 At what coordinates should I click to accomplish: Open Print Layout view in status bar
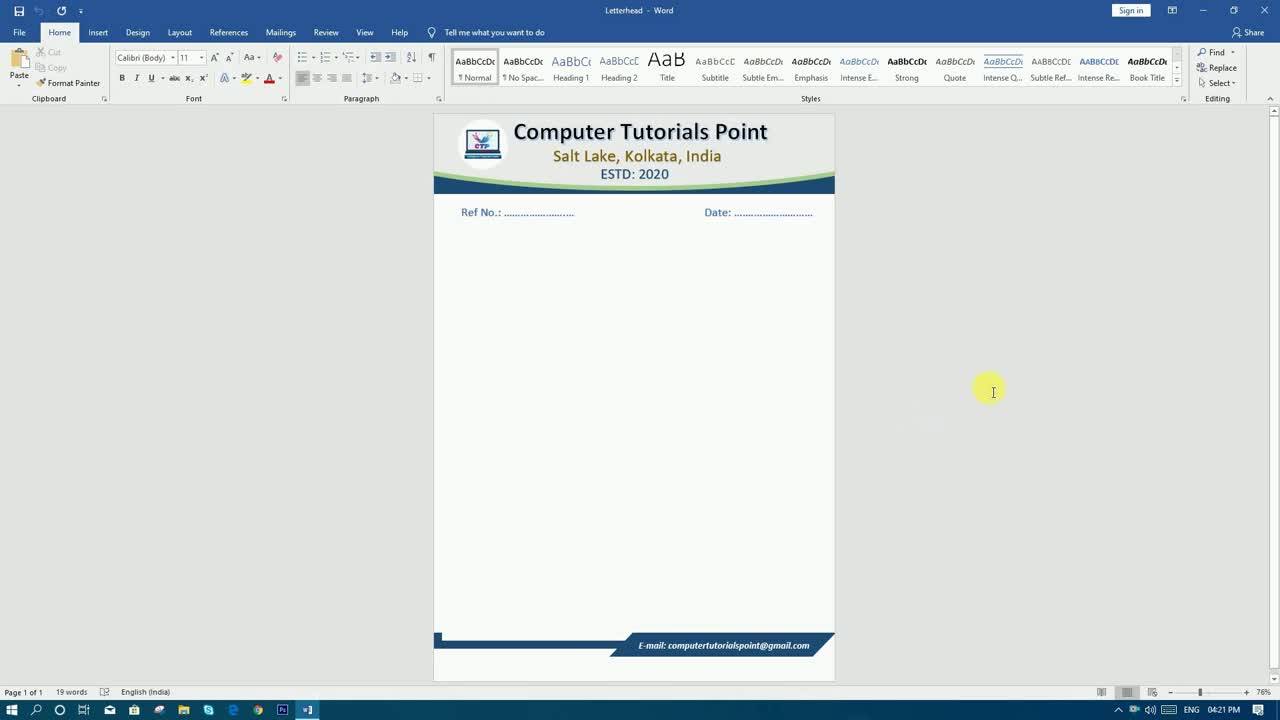click(x=1127, y=692)
